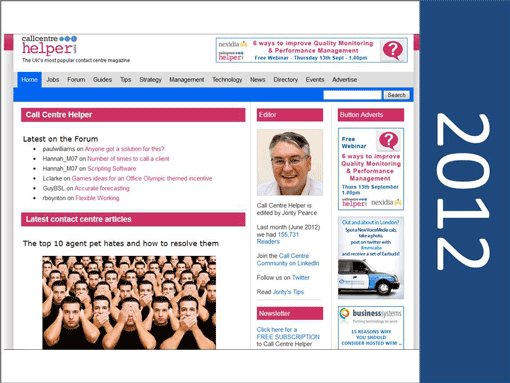This screenshot has width=510, height=383.
Task: Go to the Jobs menu item
Action: click(53, 80)
